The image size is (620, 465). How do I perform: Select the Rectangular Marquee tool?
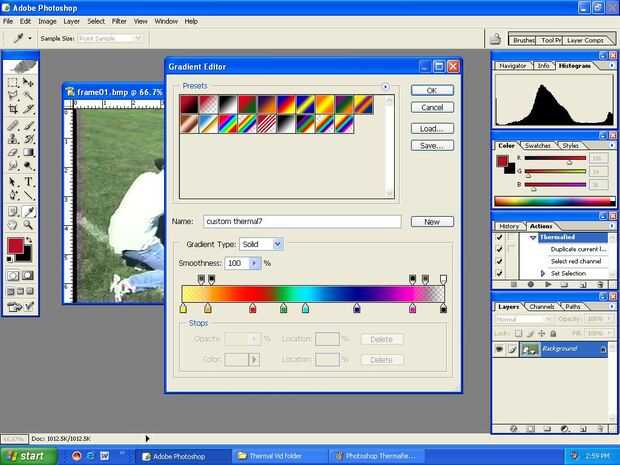pos(13,83)
